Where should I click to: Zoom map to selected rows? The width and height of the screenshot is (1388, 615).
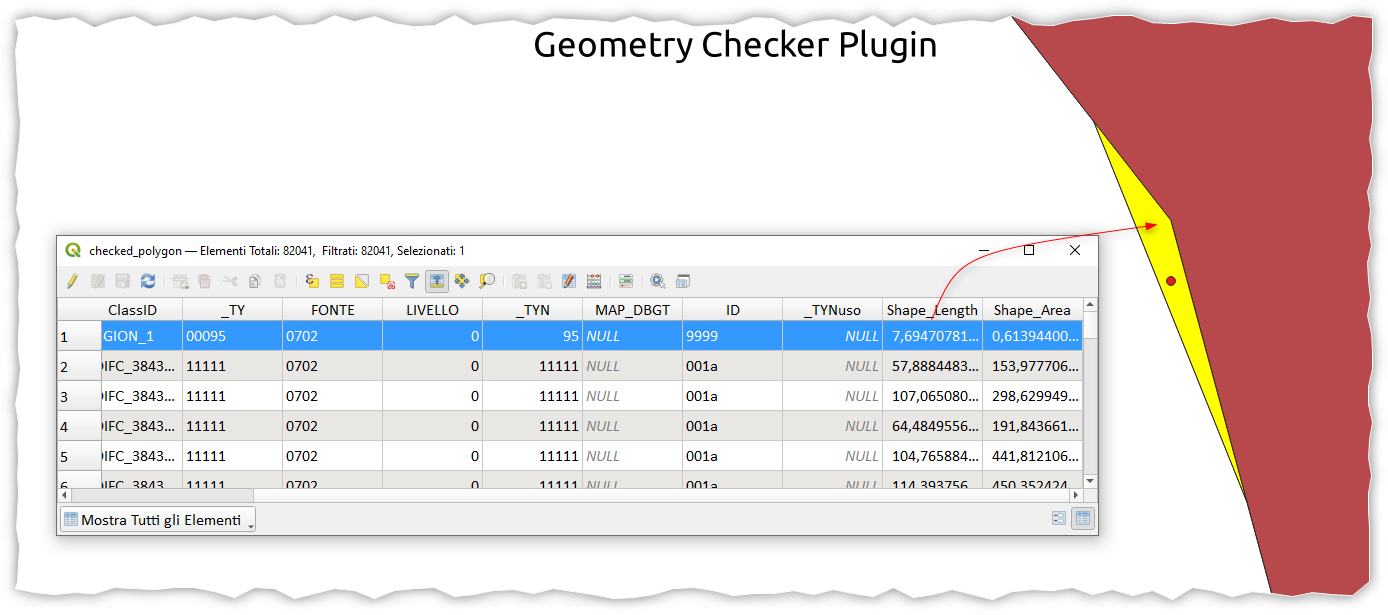[x=487, y=282]
